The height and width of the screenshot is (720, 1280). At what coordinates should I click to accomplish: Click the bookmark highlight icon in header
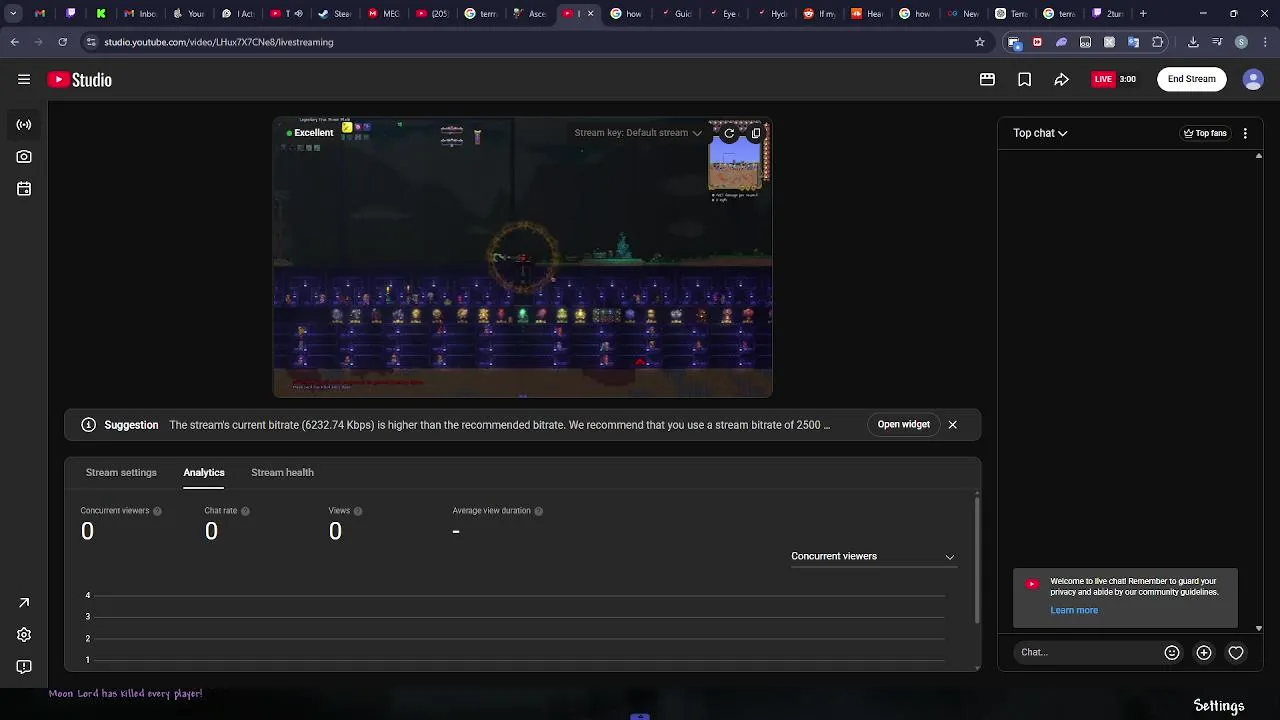click(x=1024, y=79)
